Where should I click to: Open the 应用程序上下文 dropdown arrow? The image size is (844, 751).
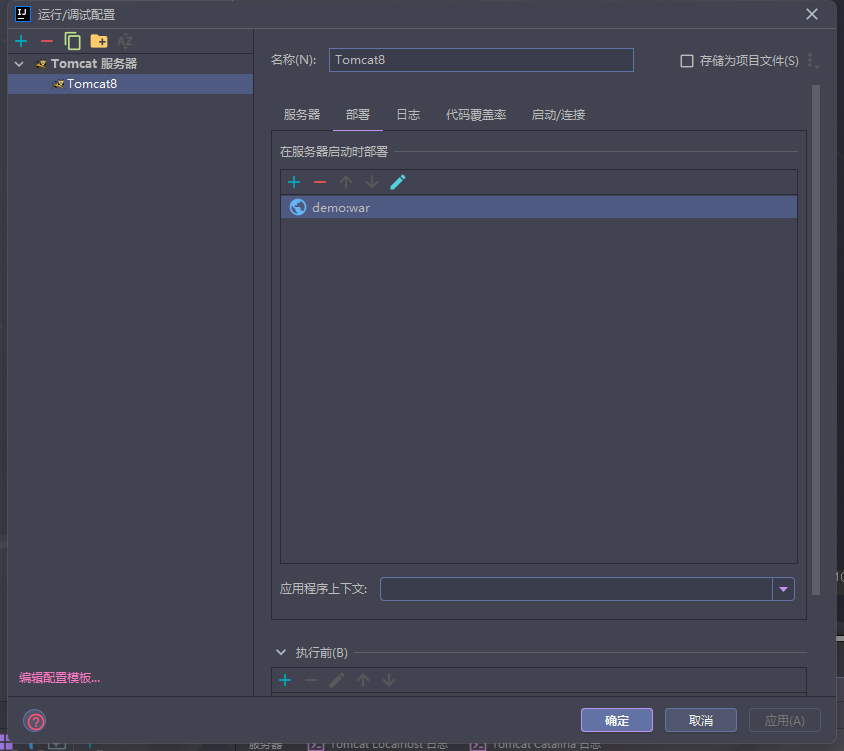[x=784, y=589]
